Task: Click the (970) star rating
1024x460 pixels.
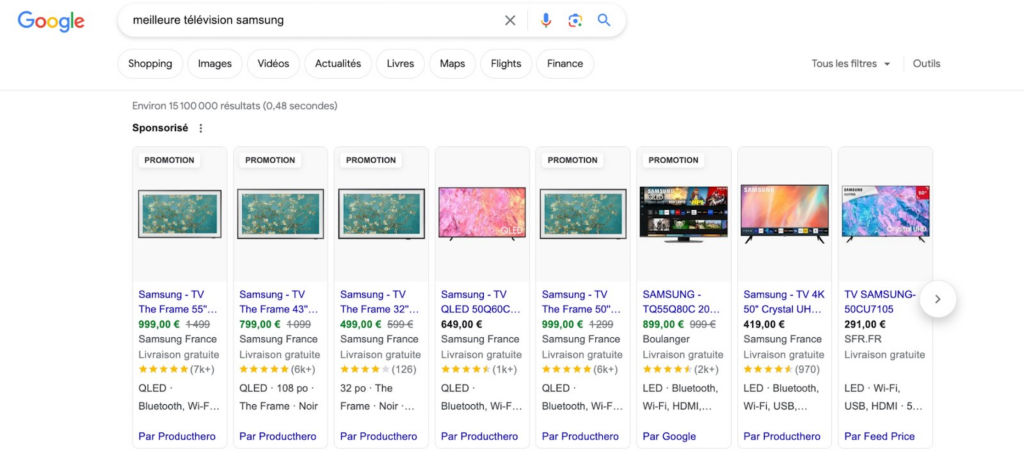Action: [x=782, y=369]
